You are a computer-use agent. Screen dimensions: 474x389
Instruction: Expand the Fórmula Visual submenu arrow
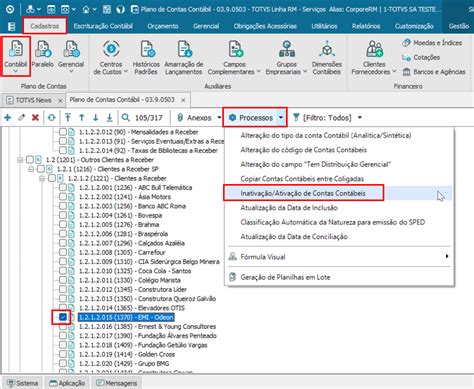447,256
